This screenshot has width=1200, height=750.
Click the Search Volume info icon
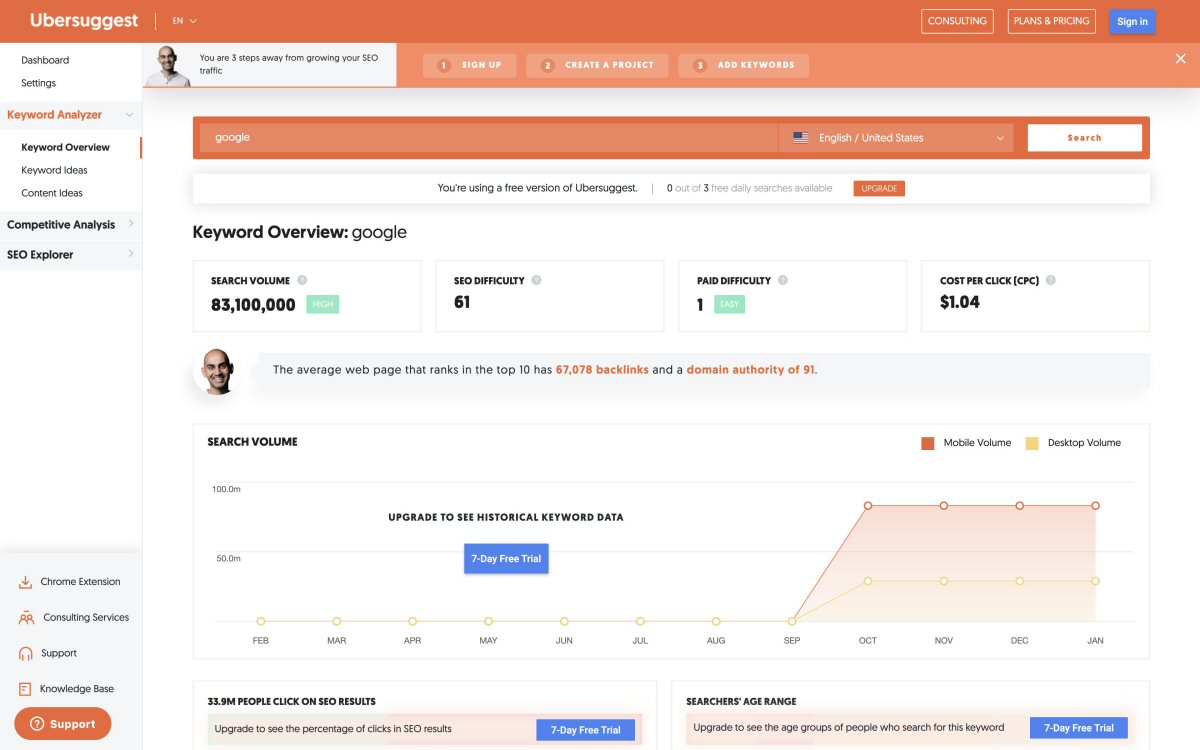click(302, 281)
